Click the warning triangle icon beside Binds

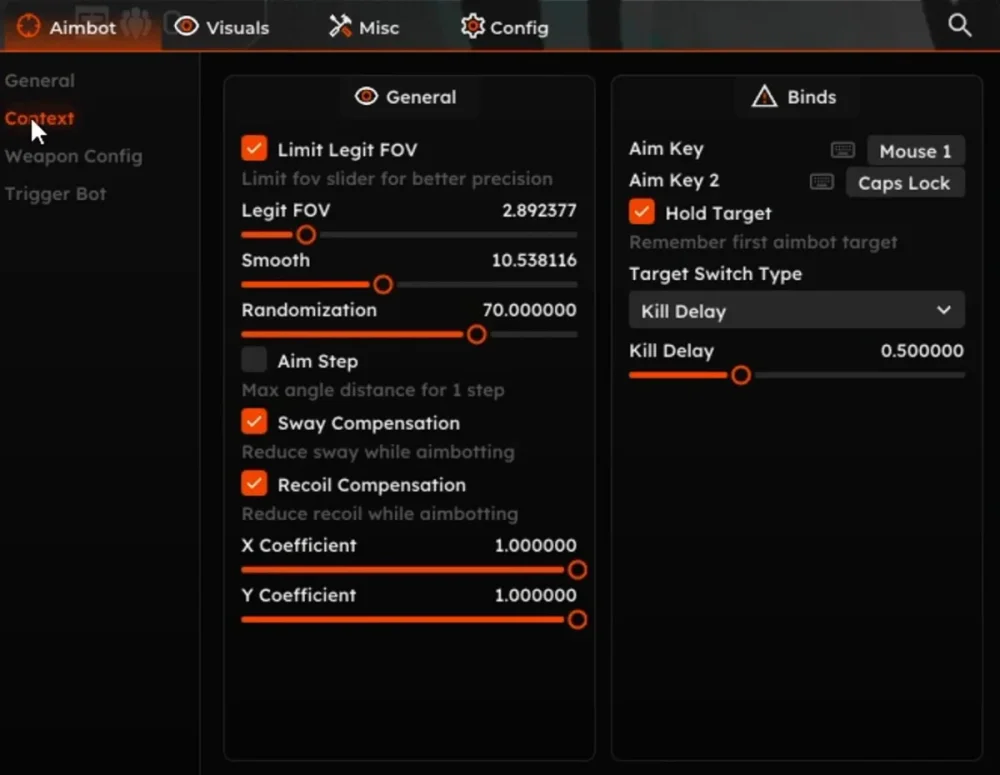coord(764,97)
